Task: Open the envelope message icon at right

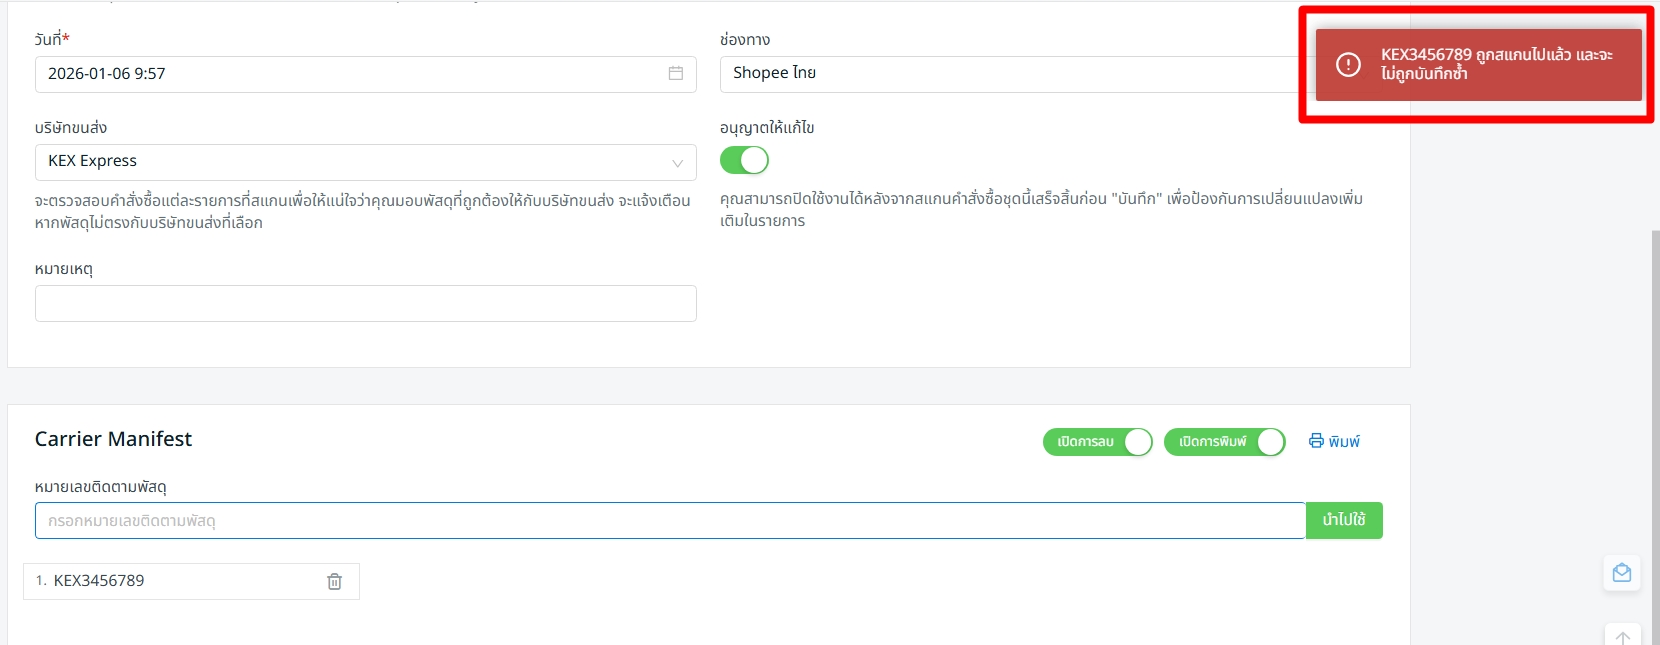Action: point(1621,573)
